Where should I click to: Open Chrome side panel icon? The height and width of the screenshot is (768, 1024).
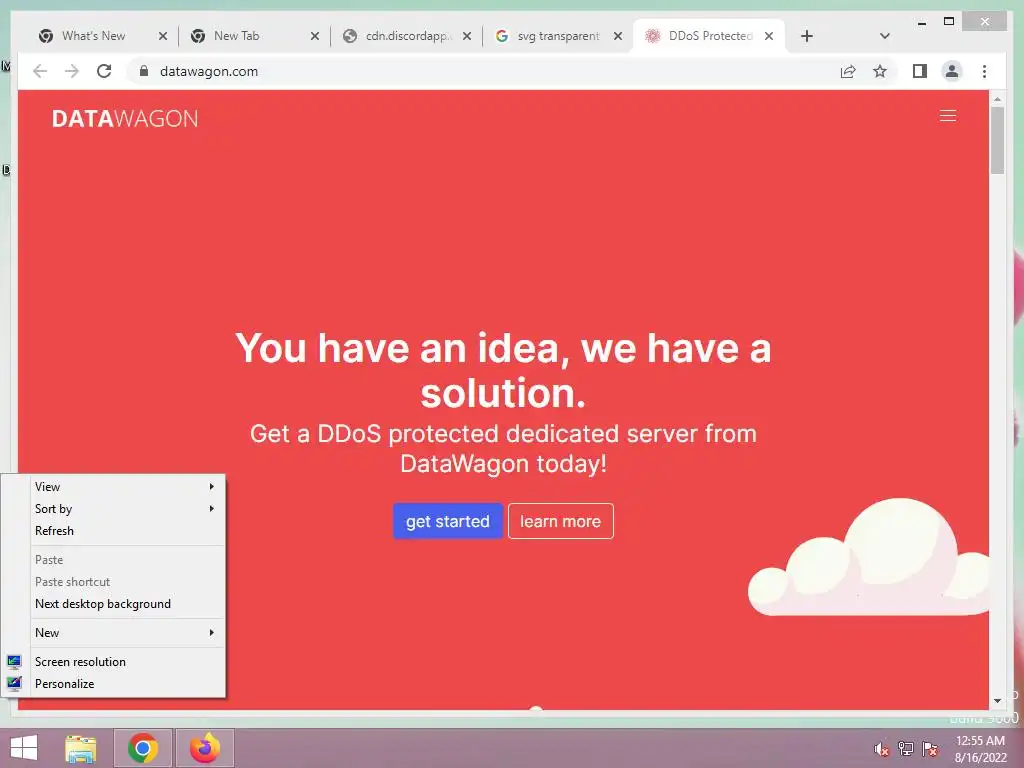coord(920,71)
